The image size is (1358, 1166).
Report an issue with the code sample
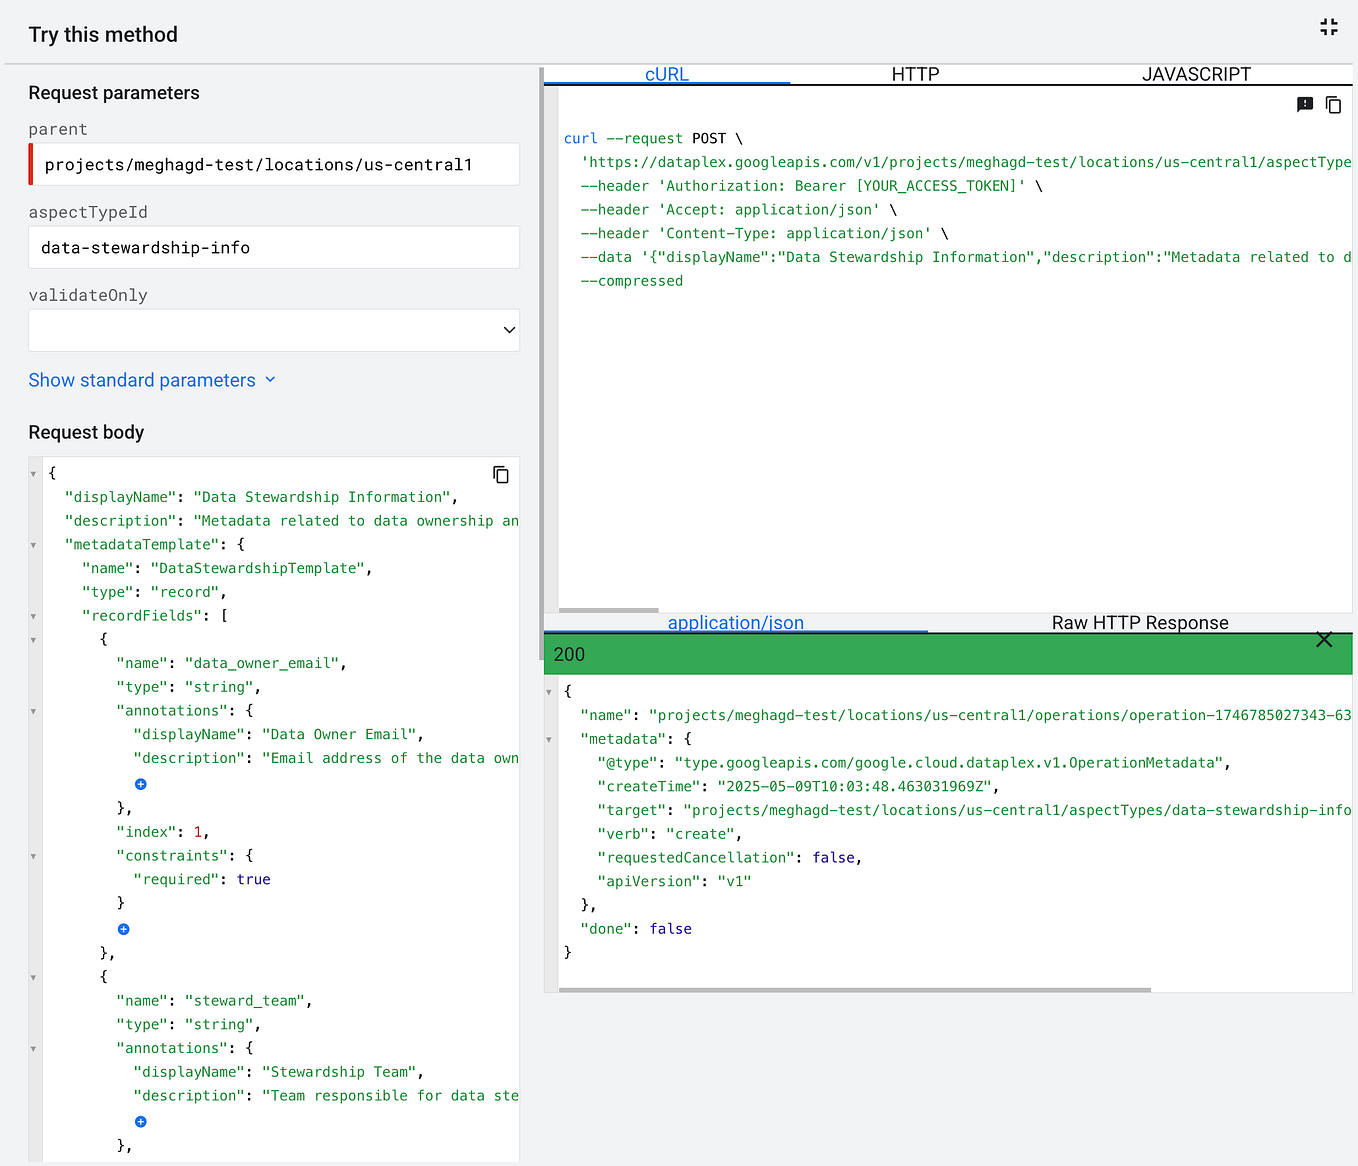1304,104
